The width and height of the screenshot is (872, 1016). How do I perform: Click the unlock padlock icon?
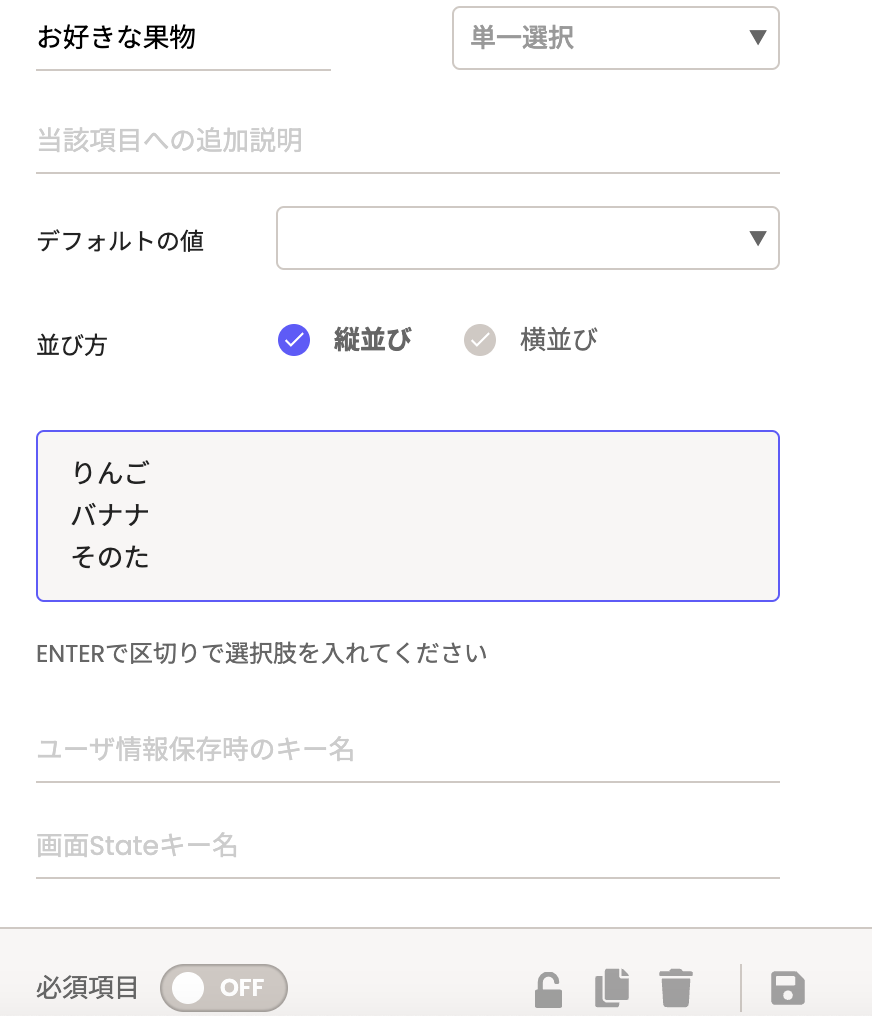[x=548, y=989]
